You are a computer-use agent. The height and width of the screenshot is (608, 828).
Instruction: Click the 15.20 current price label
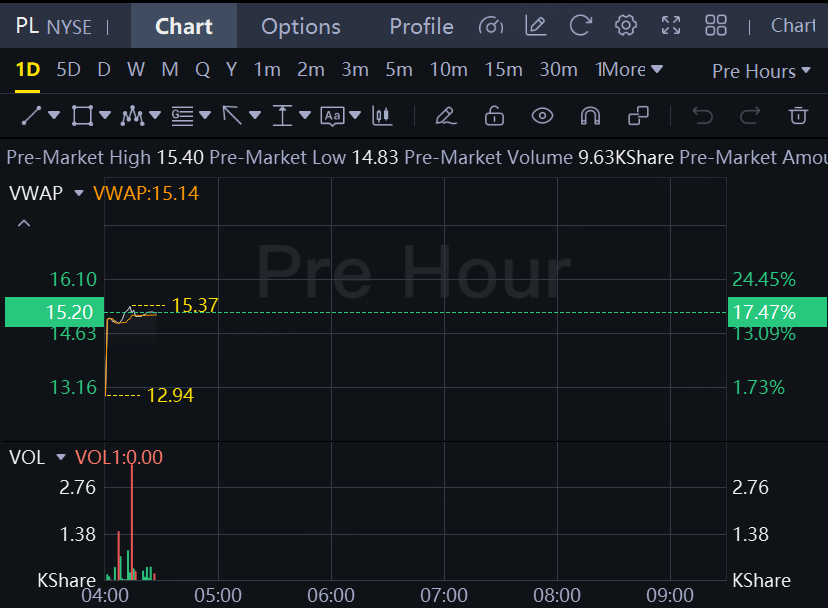point(54,312)
